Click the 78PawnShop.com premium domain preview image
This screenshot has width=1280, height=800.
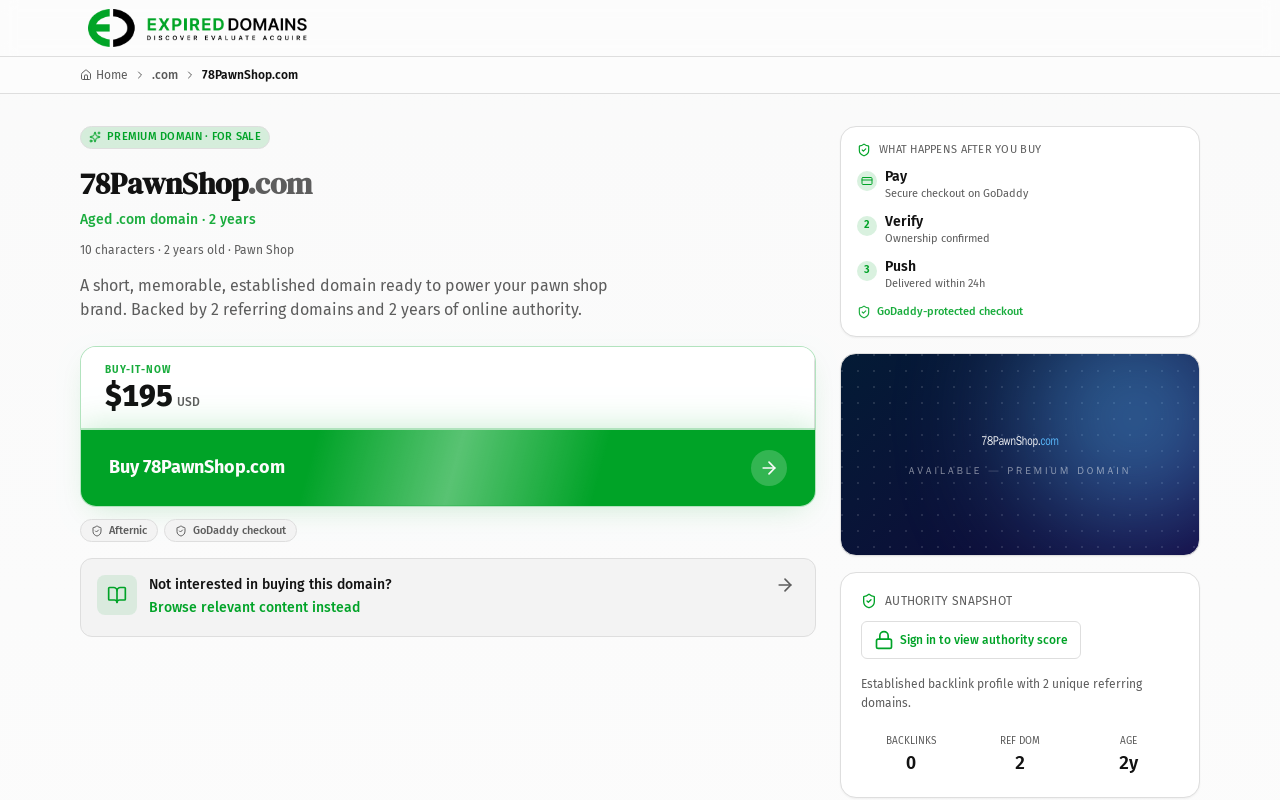[x=1020, y=454]
